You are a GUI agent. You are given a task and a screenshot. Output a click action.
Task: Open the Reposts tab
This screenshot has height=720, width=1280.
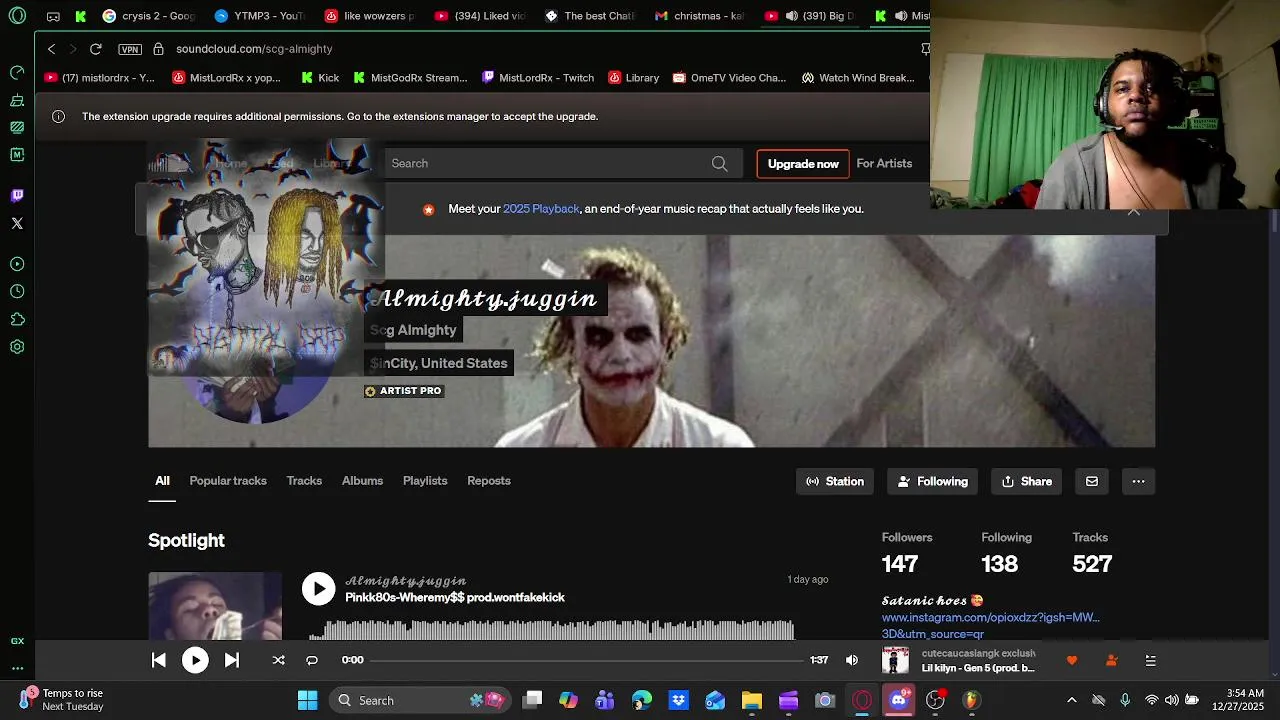pos(489,481)
